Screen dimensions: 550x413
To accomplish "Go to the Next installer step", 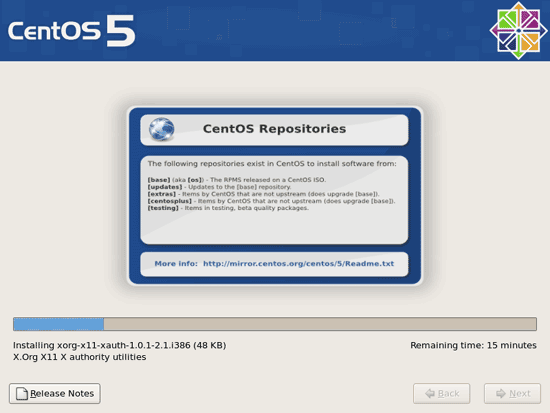I will (512, 393).
